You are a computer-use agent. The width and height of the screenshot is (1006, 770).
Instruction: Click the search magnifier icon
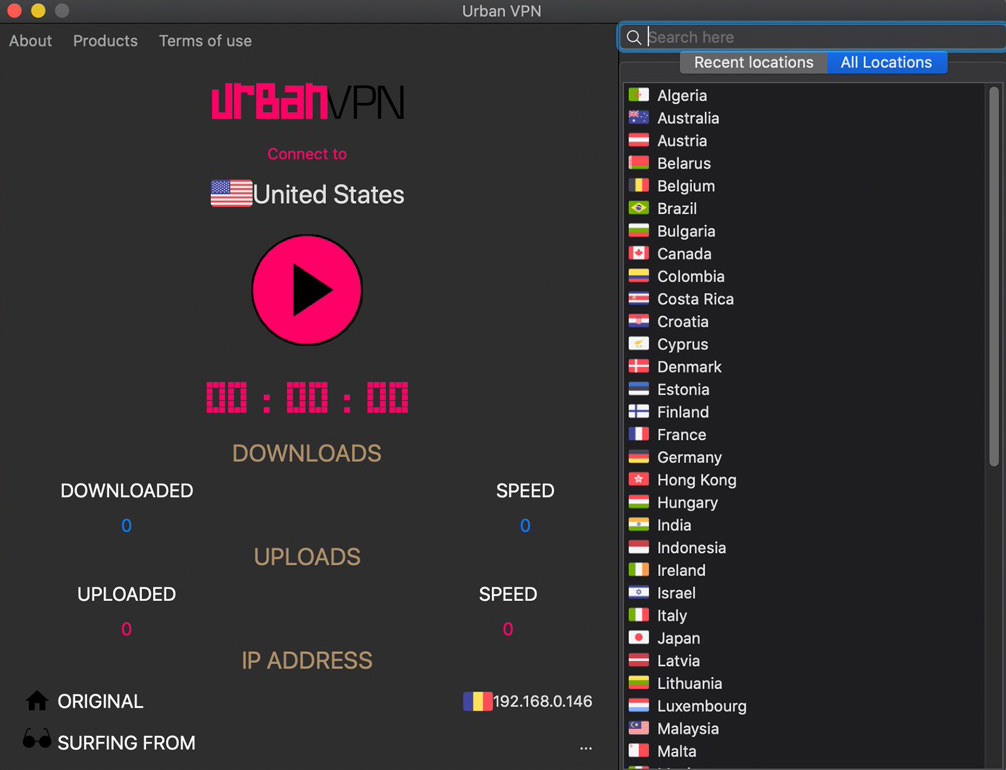tap(634, 37)
